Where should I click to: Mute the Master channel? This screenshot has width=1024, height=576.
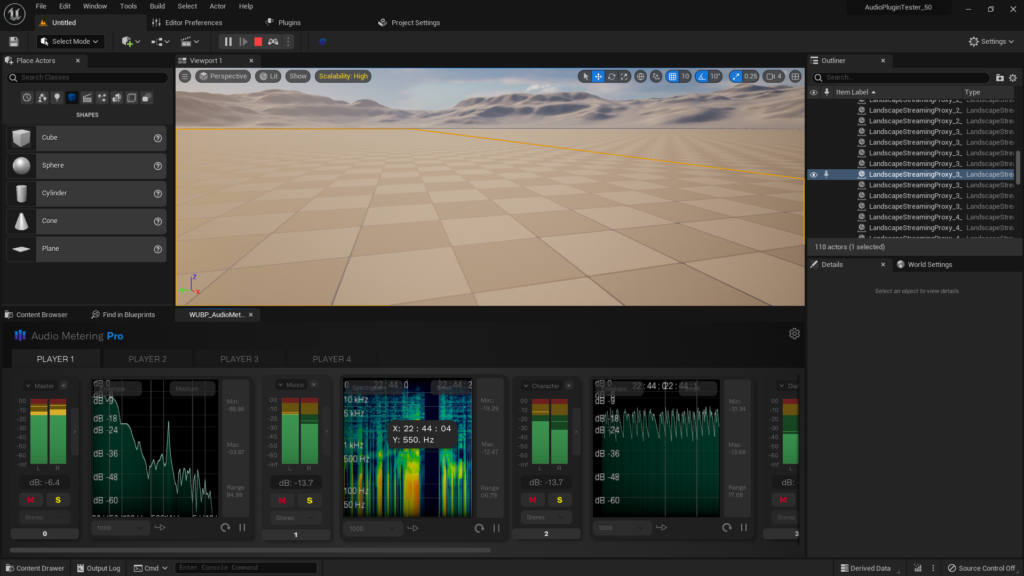coord(31,500)
